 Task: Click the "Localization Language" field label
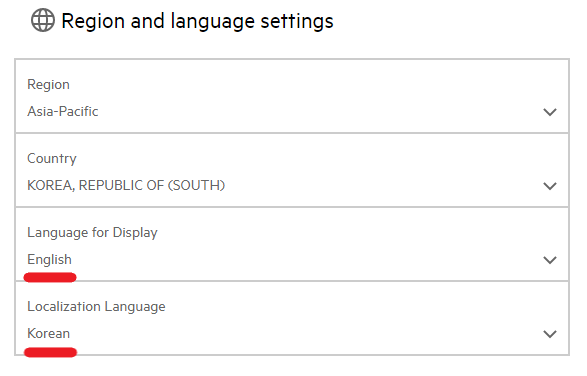tap(96, 306)
